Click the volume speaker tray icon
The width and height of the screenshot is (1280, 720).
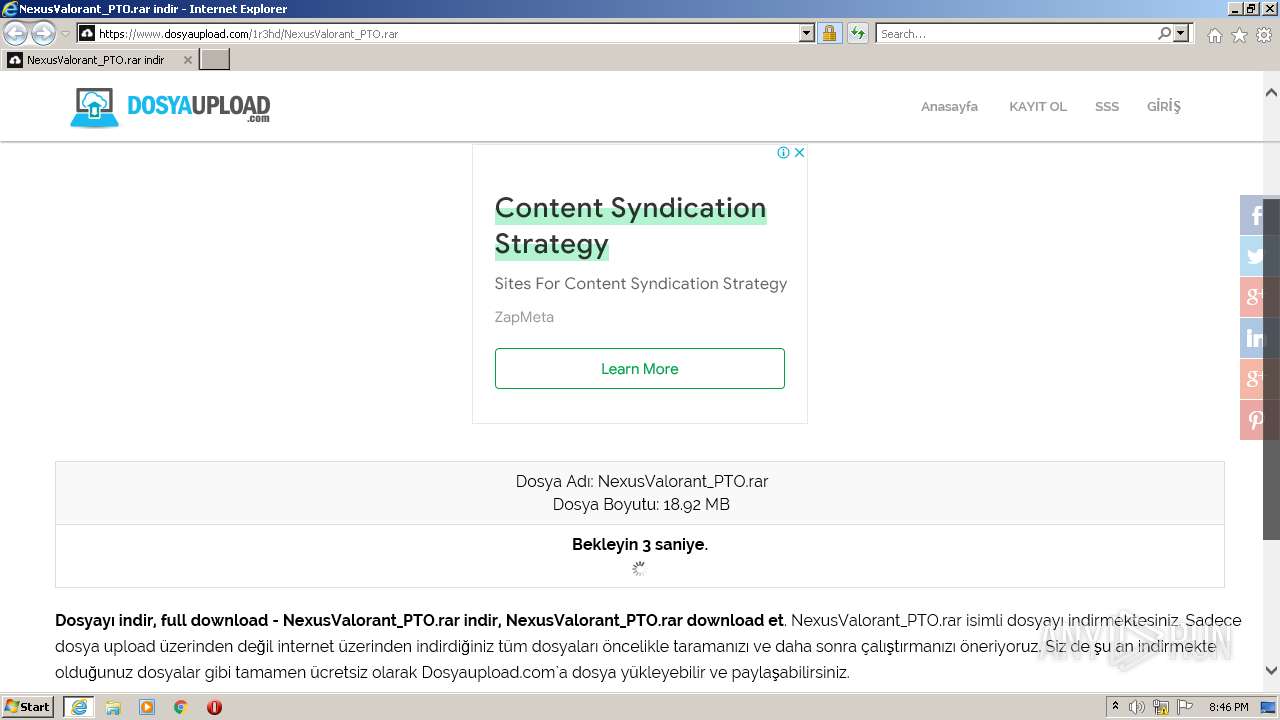pyautogui.click(x=1137, y=707)
